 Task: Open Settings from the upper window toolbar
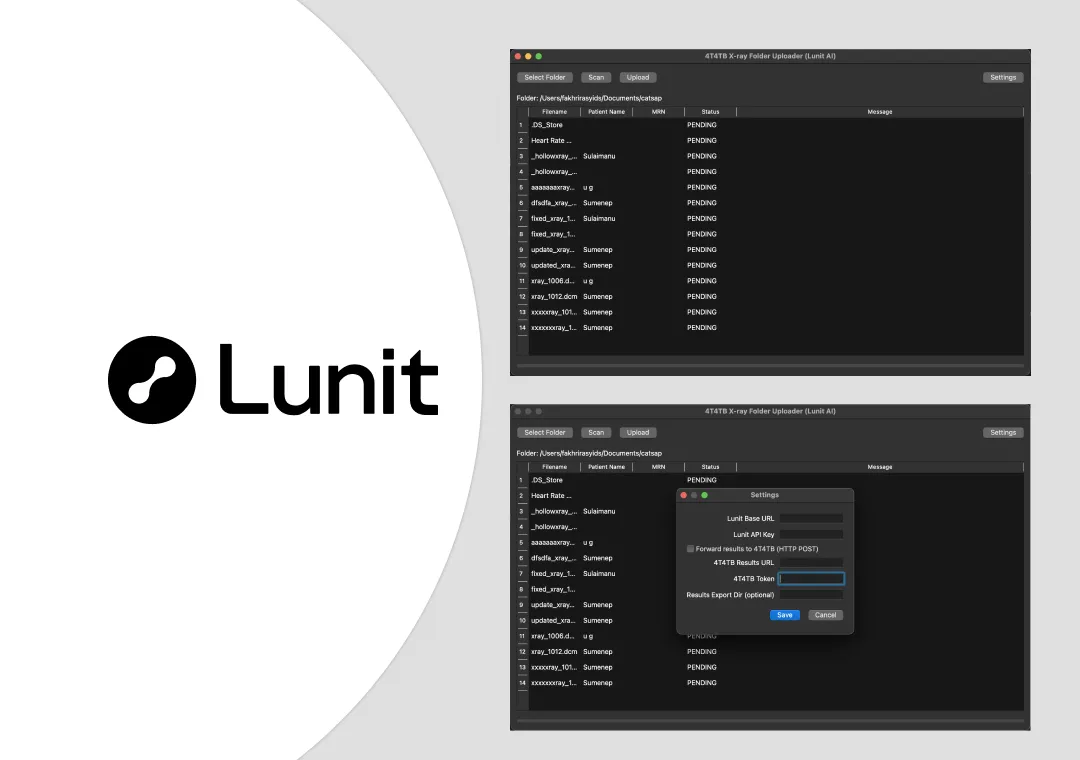[x=1003, y=77]
